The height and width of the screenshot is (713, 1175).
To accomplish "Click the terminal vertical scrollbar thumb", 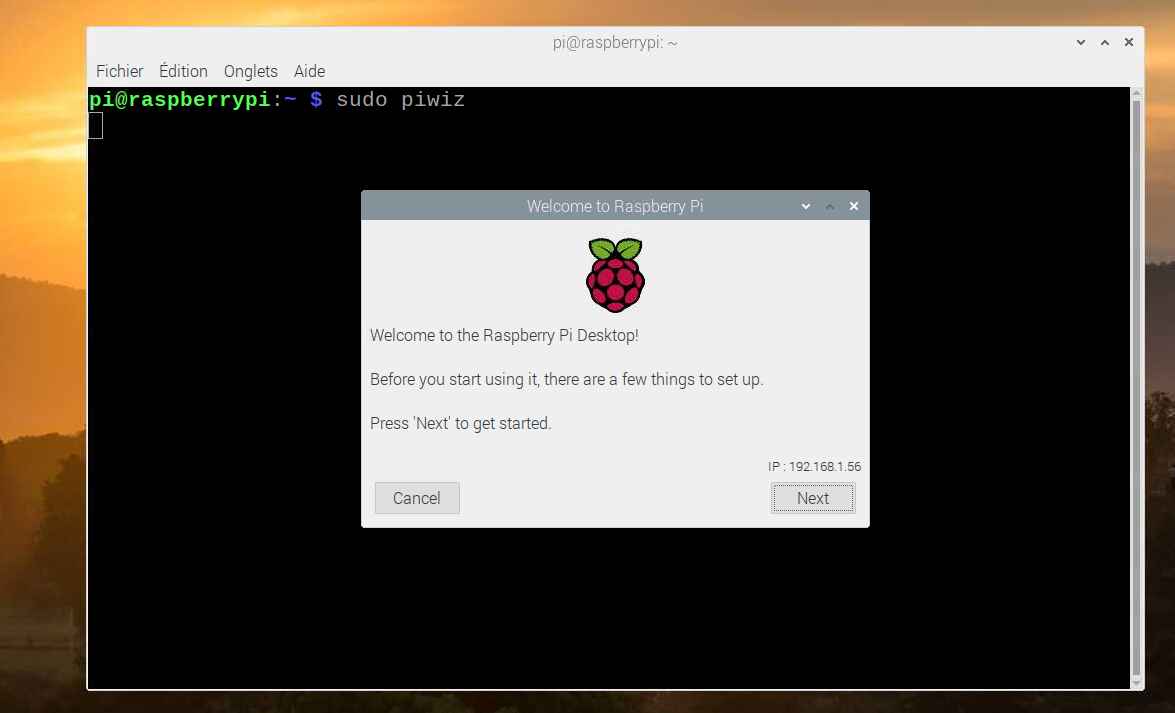I will tap(1136, 388).
